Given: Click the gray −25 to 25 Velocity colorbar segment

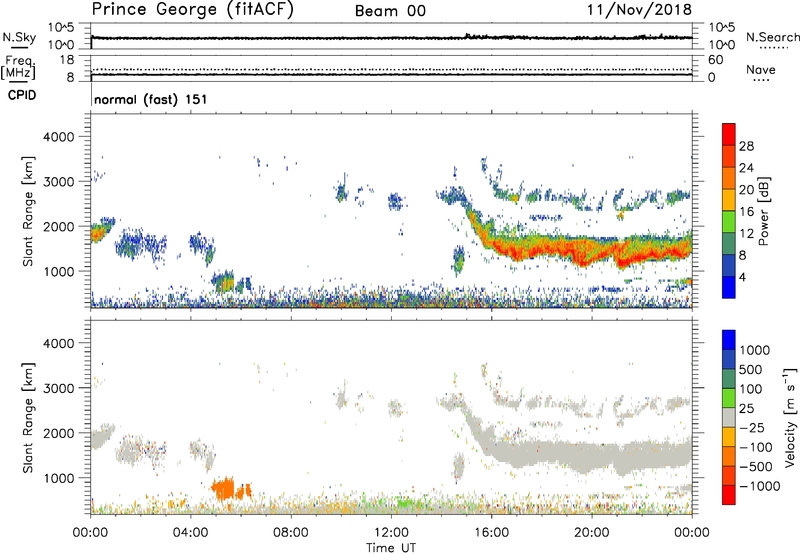Looking at the screenshot, I should coord(729,417).
